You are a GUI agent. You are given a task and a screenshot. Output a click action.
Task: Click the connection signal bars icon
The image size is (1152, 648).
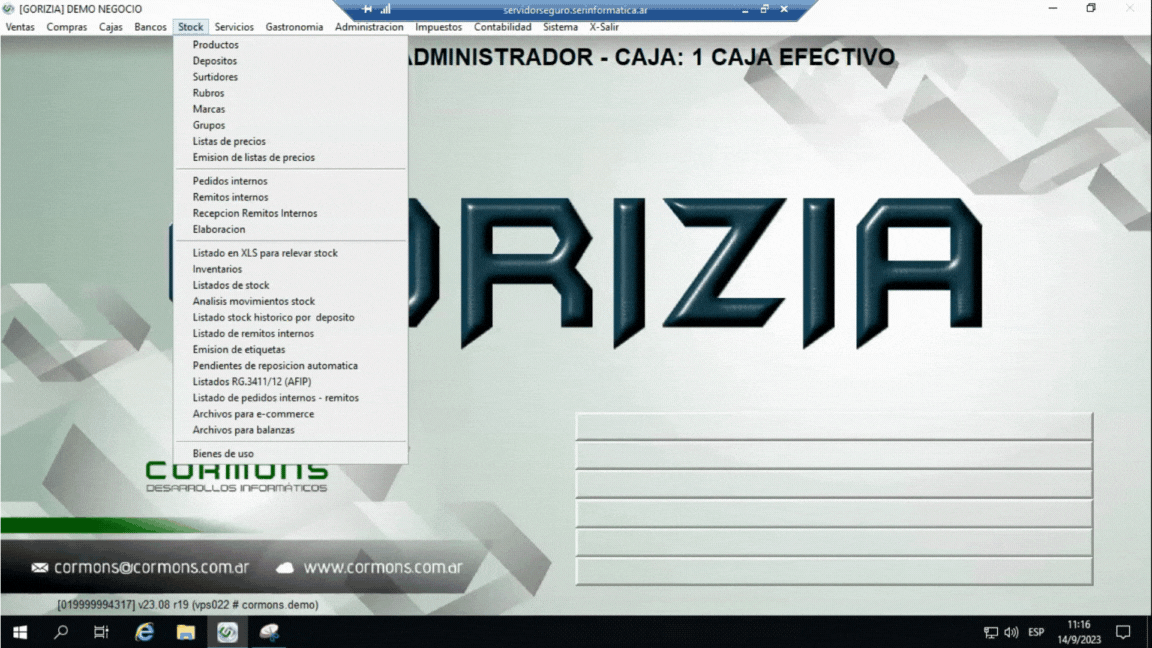(x=386, y=10)
